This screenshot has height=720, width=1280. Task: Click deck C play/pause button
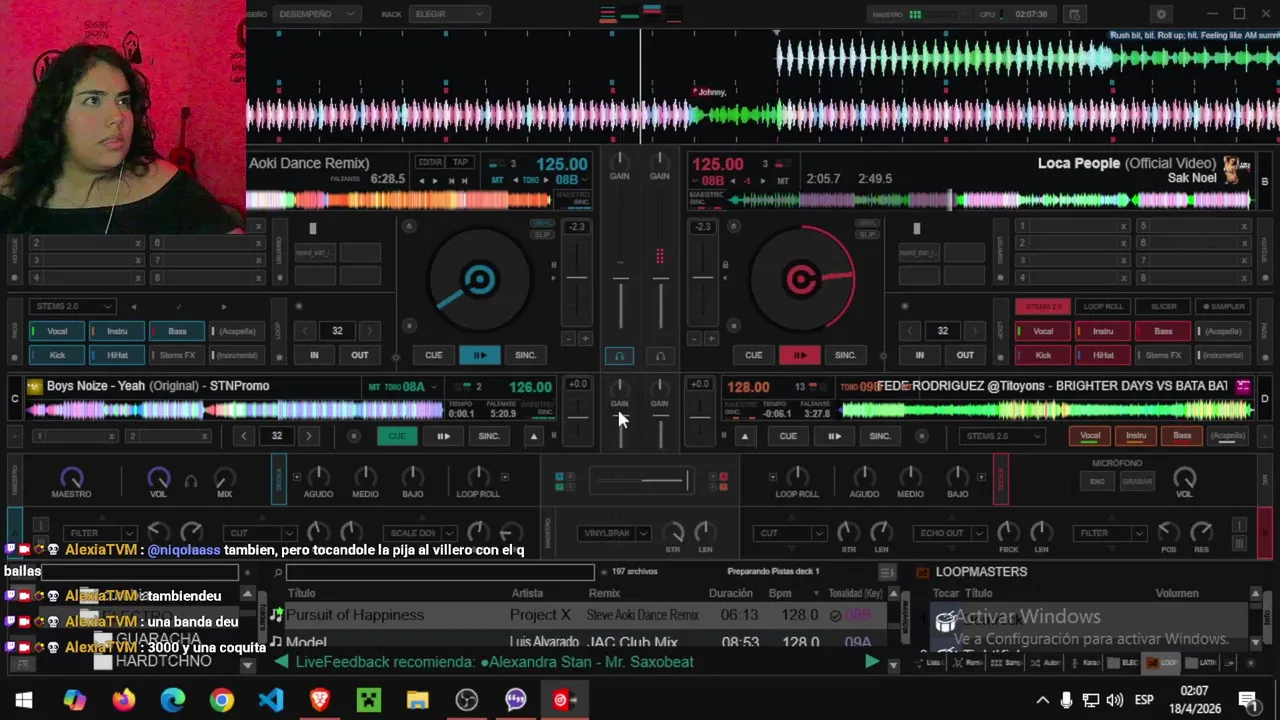(x=443, y=436)
